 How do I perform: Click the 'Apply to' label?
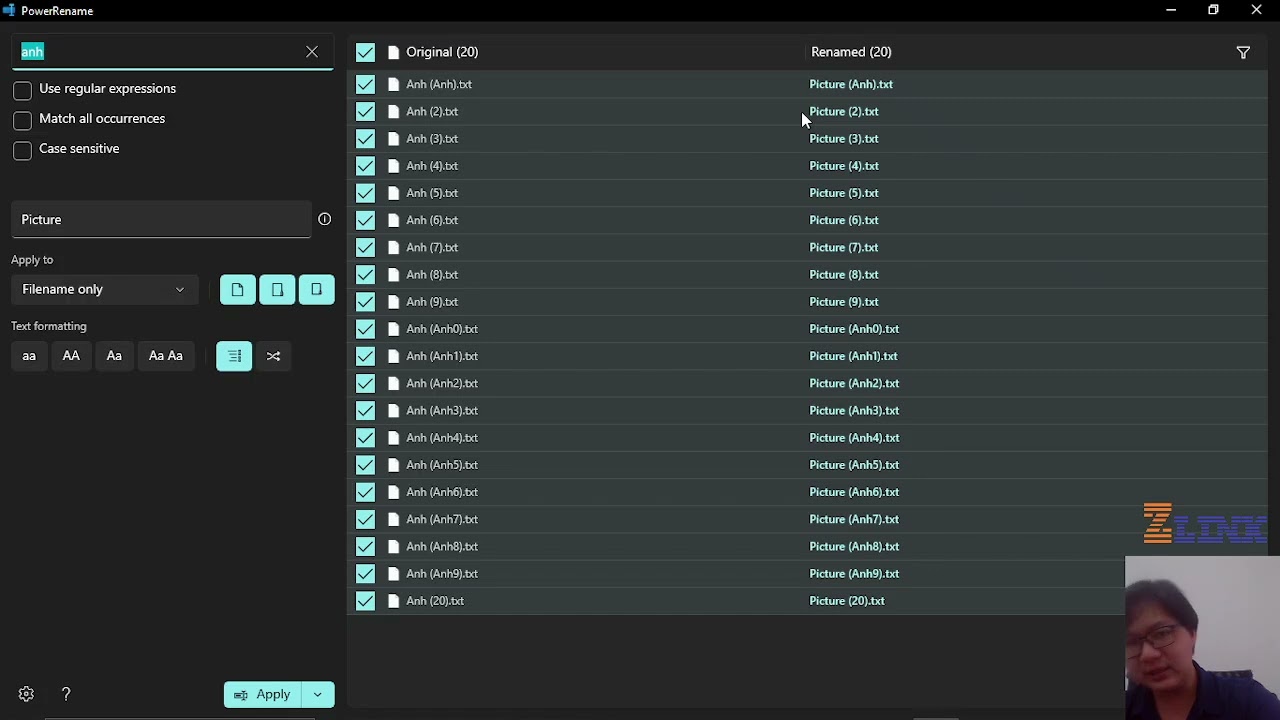click(x=32, y=260)
